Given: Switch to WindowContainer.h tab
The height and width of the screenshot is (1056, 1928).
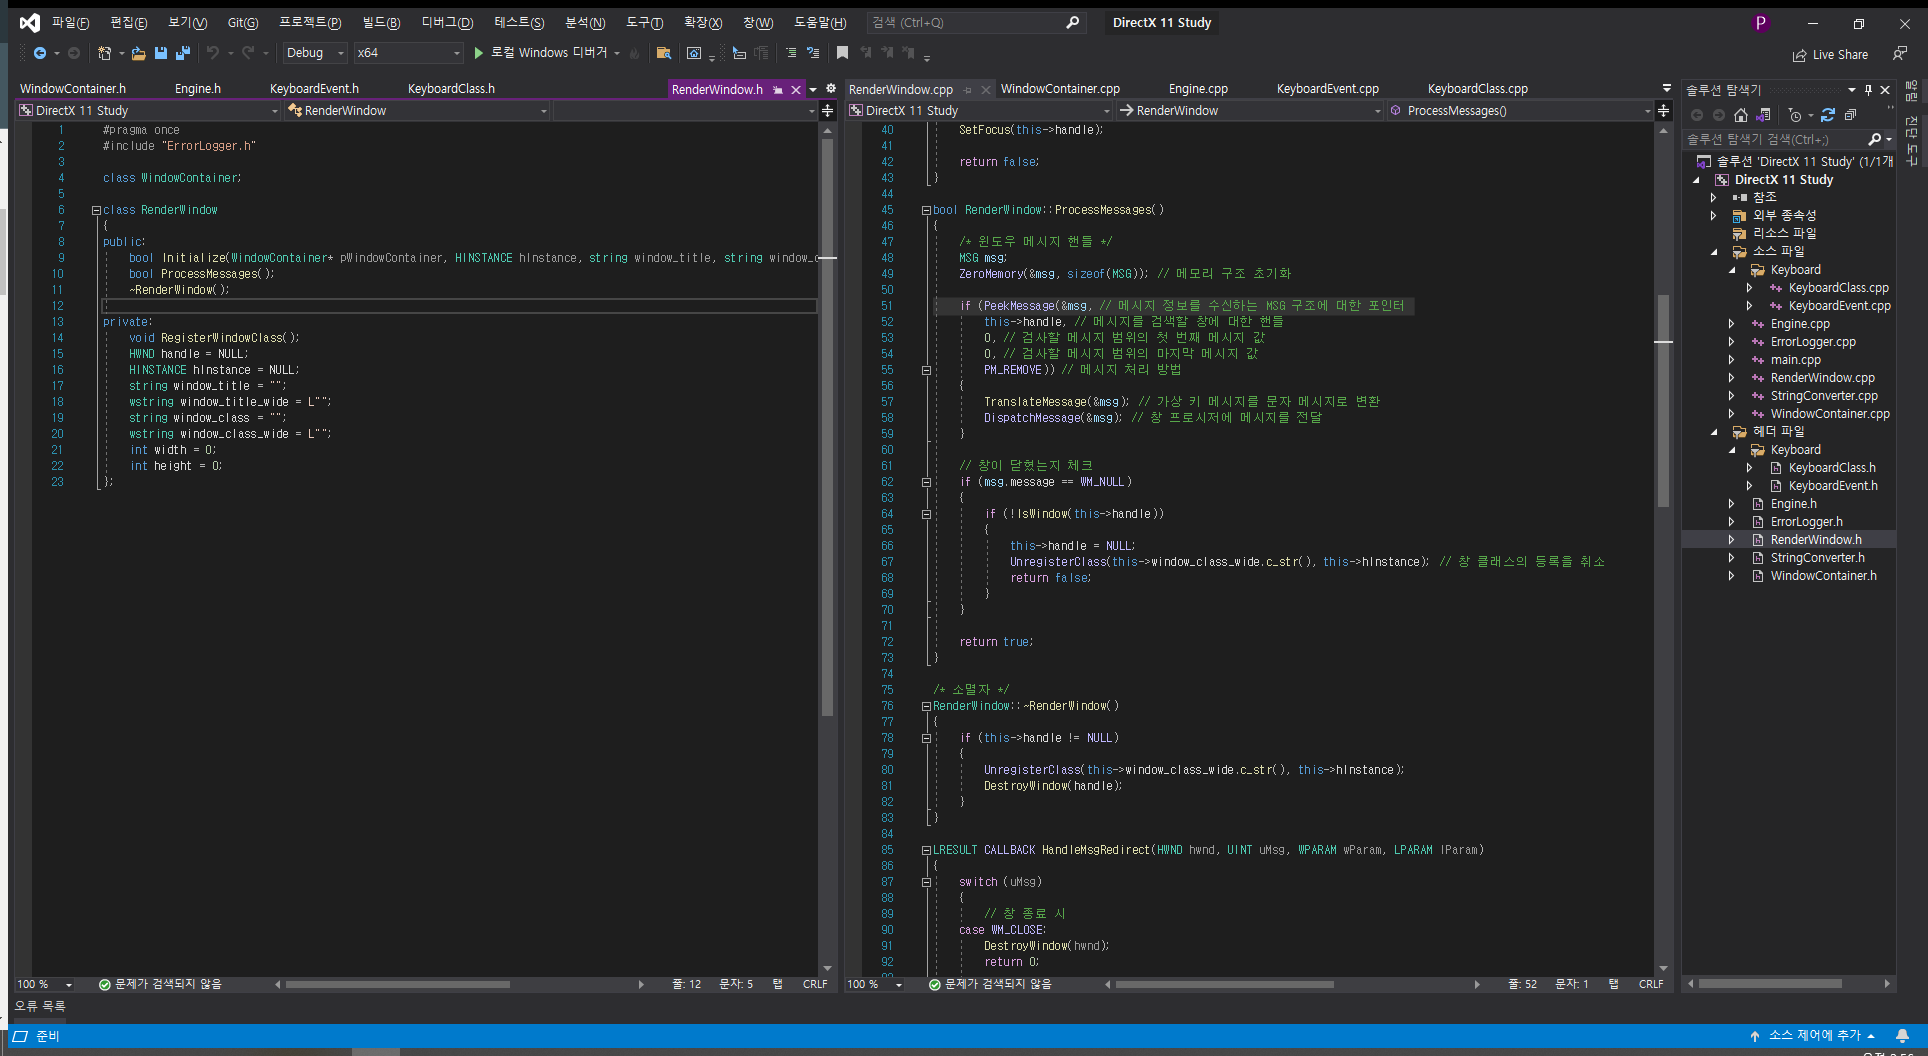Looking at the screenshot, I should 73,89.
